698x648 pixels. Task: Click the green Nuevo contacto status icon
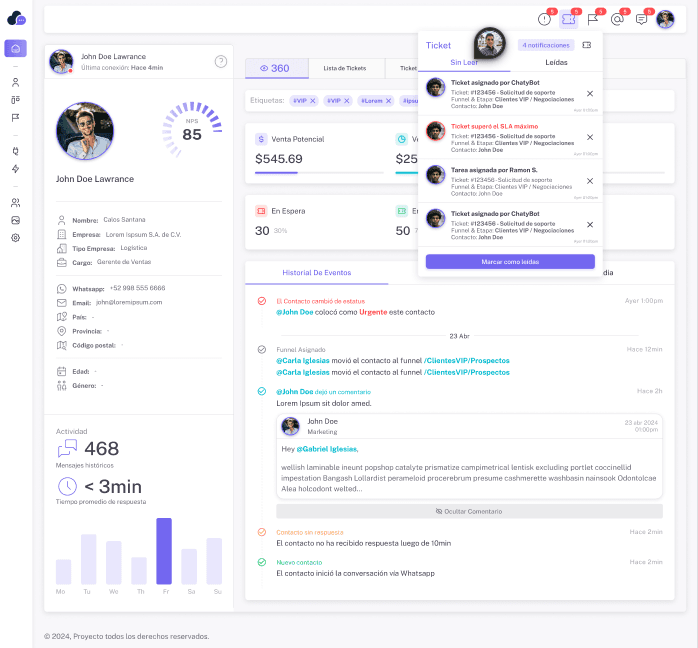tap(262, 563)
